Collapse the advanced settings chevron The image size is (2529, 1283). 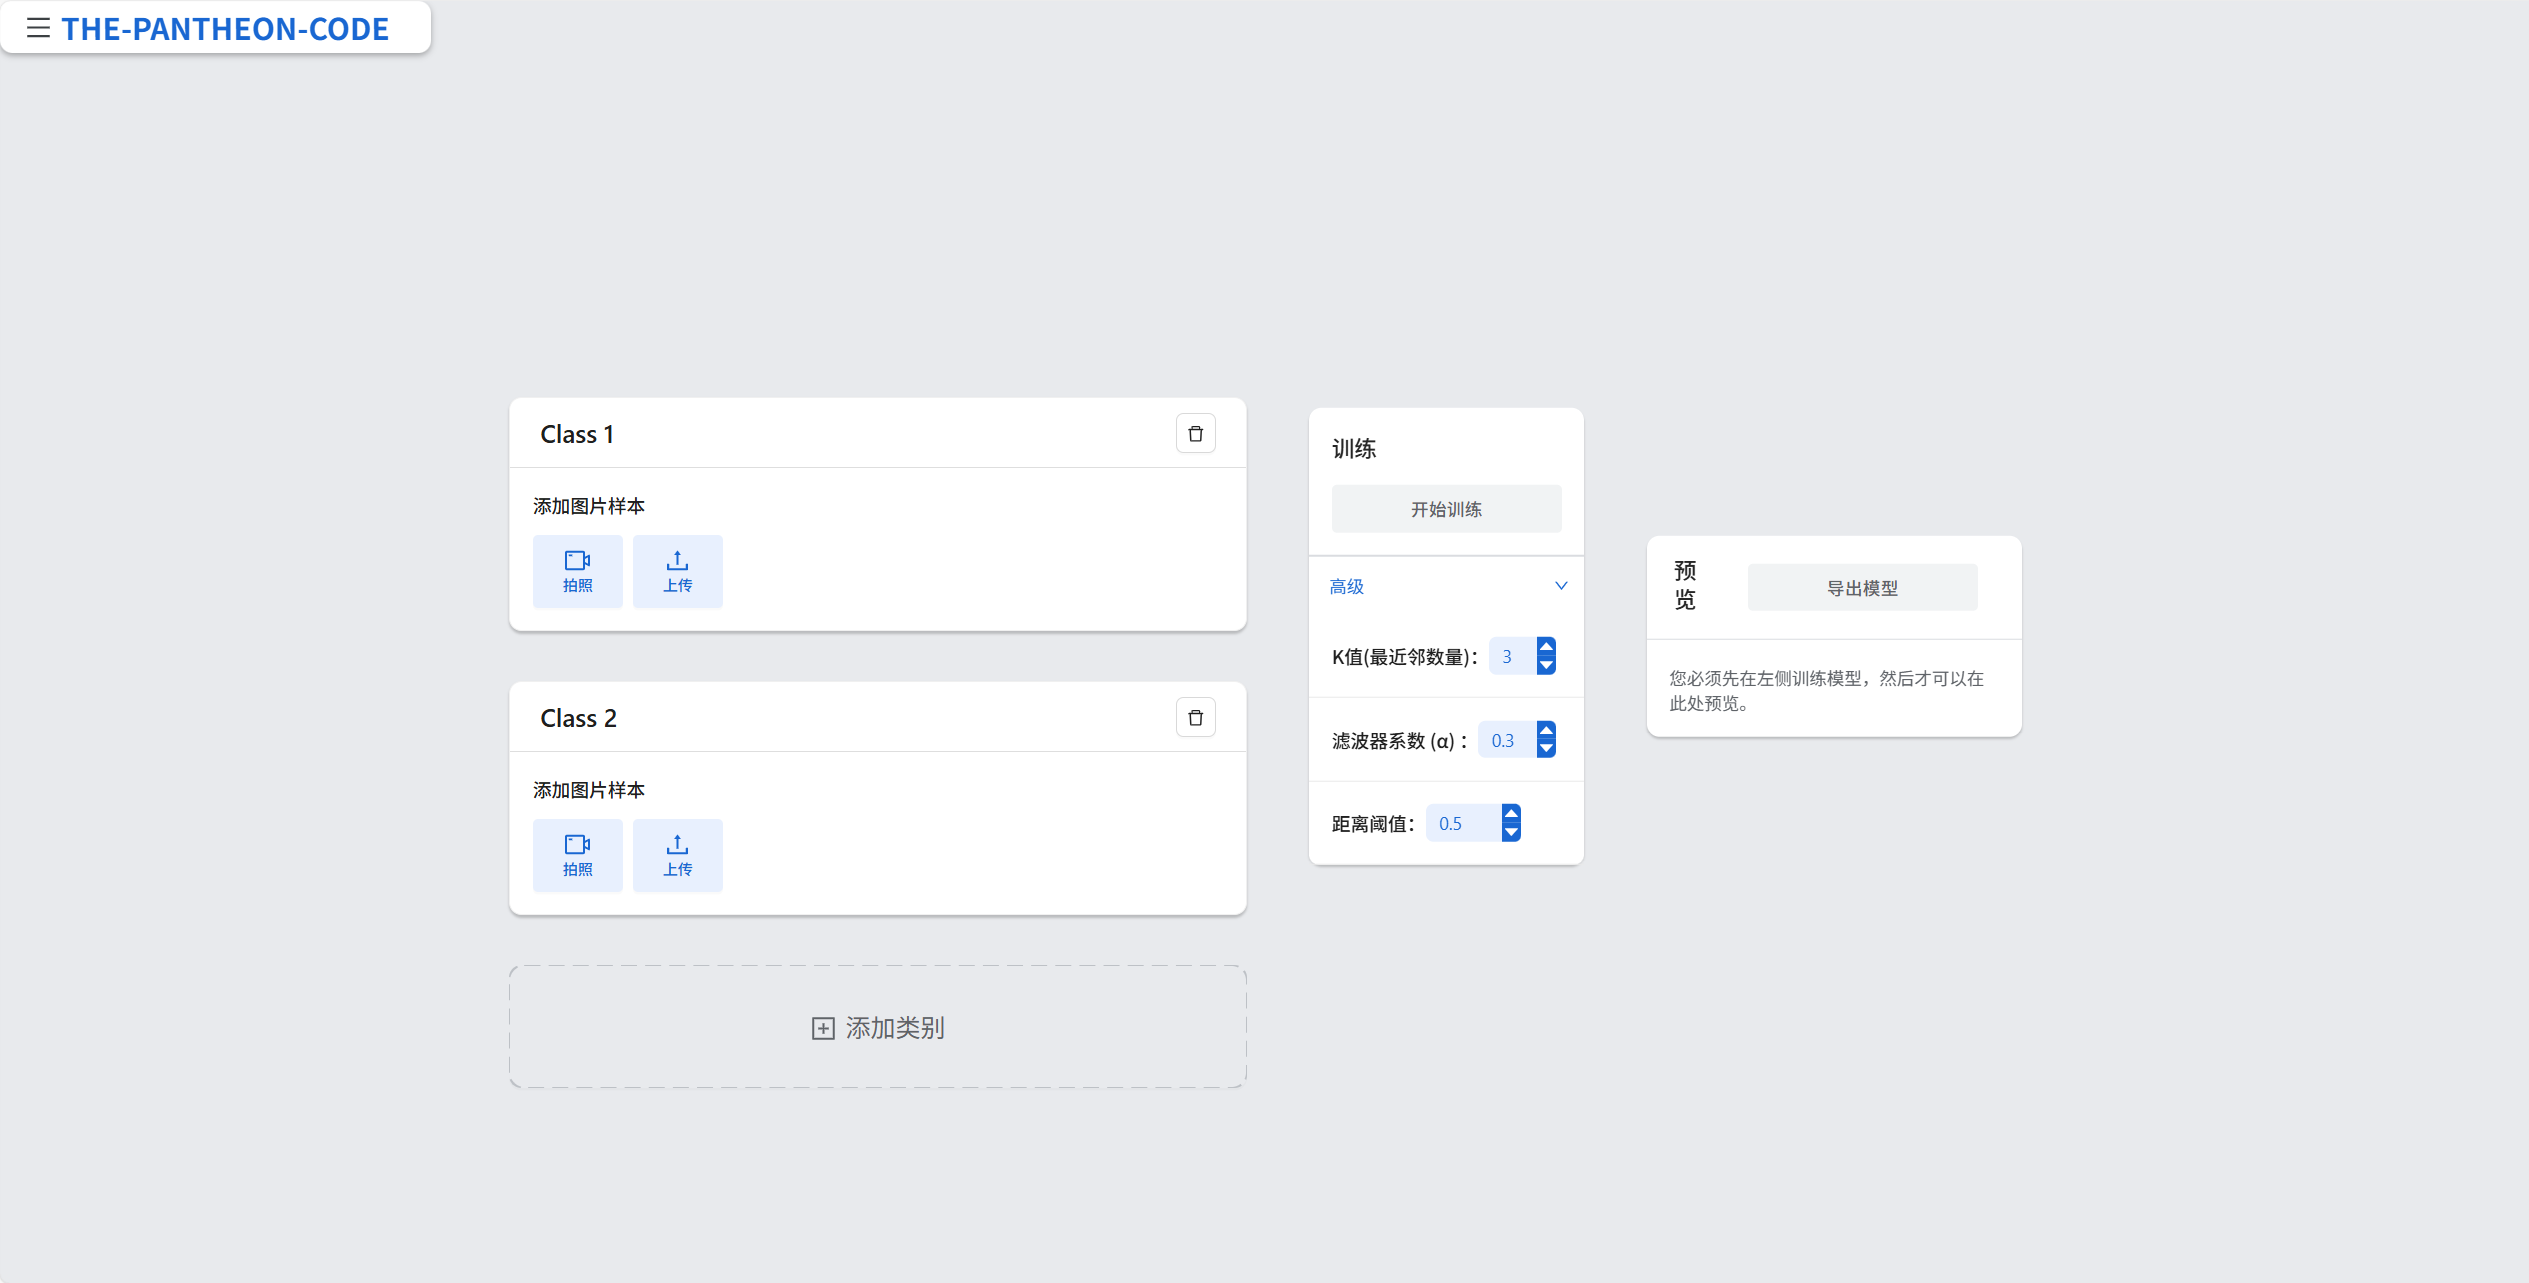pos(1560,586)
